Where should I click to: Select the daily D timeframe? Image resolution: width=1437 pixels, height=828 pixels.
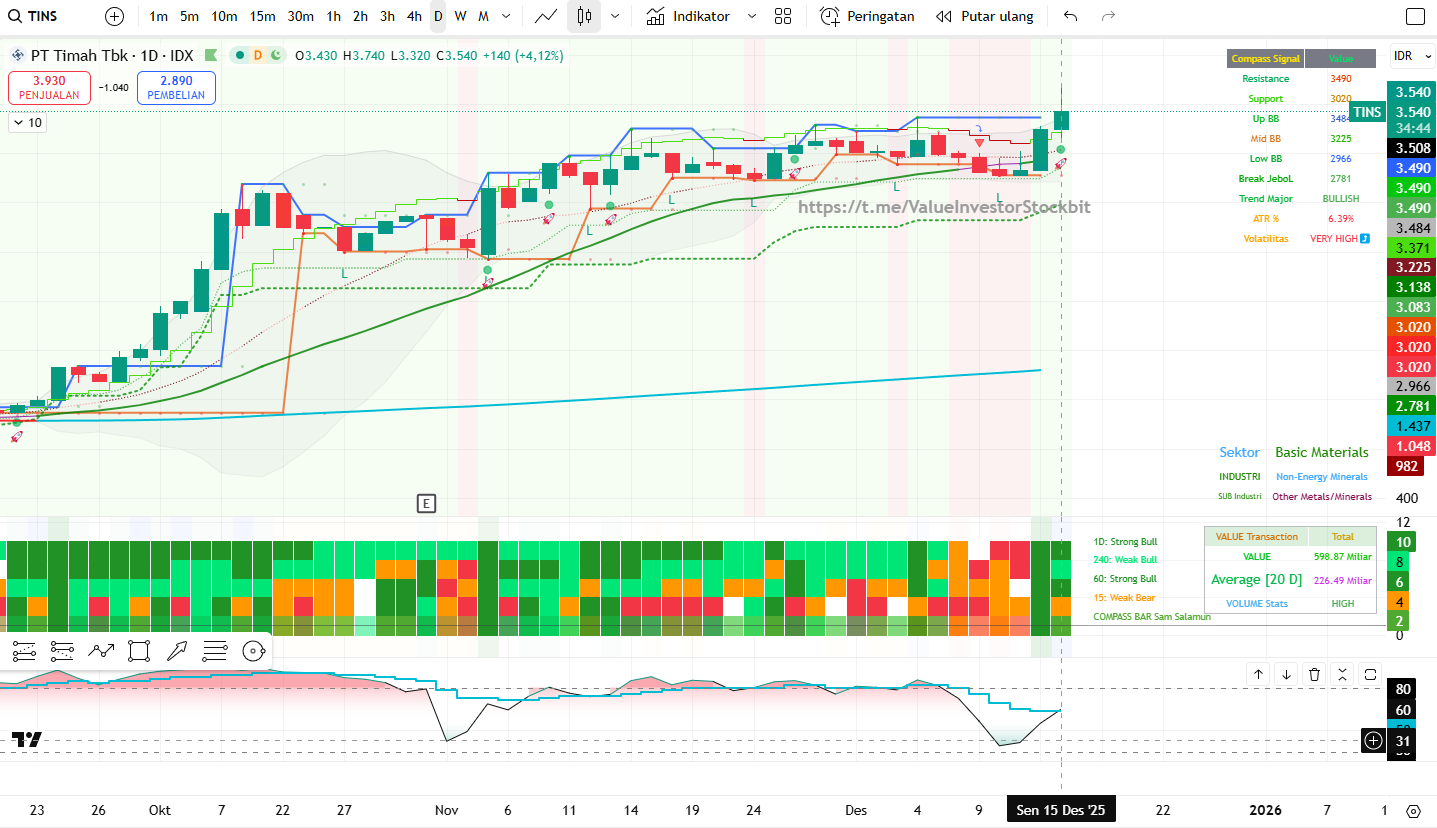[438, 16]
